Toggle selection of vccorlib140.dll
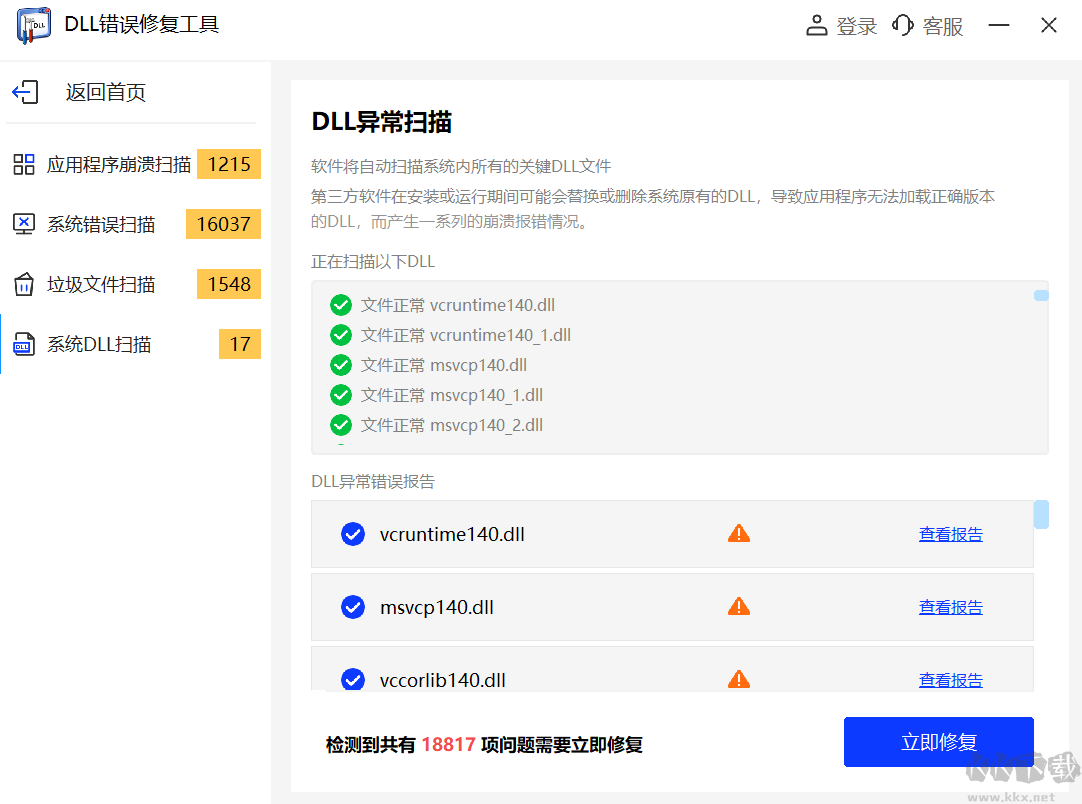Viewport: 1082px width, 804px height. 353,679
